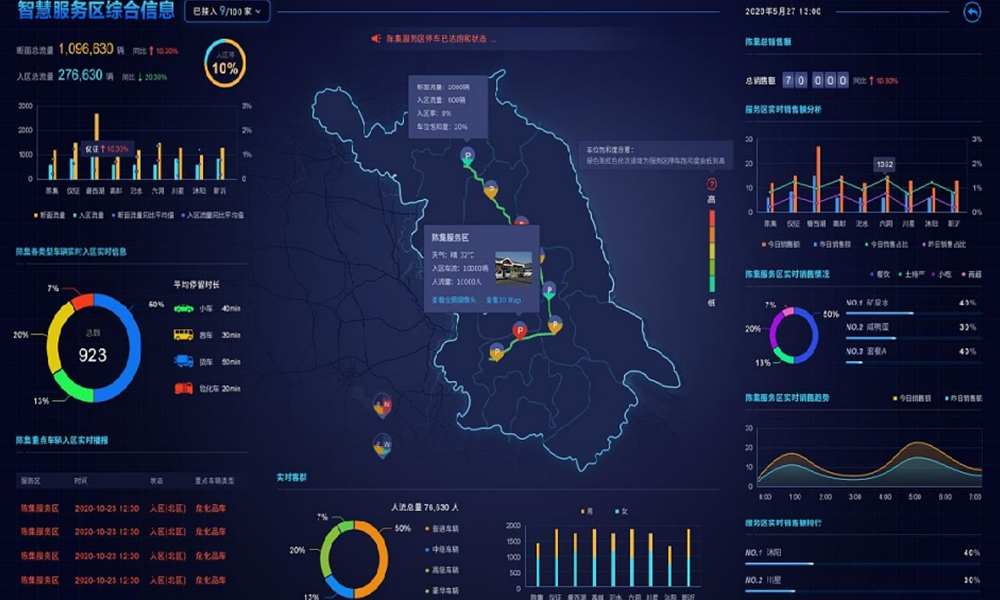Click the red question mark help icon

(712, 184)
